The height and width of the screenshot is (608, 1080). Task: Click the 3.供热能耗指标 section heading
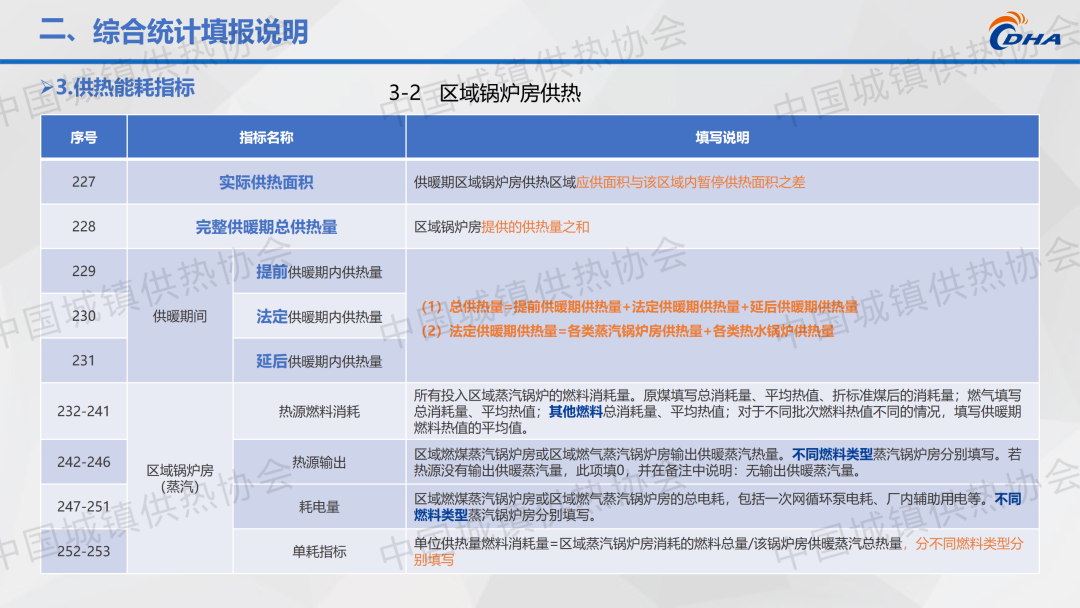125,88
